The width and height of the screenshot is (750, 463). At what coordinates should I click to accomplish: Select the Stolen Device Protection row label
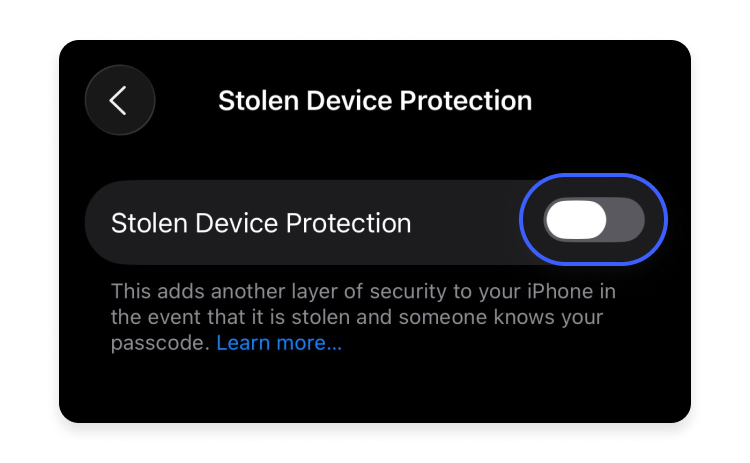[x=261, y=223]
